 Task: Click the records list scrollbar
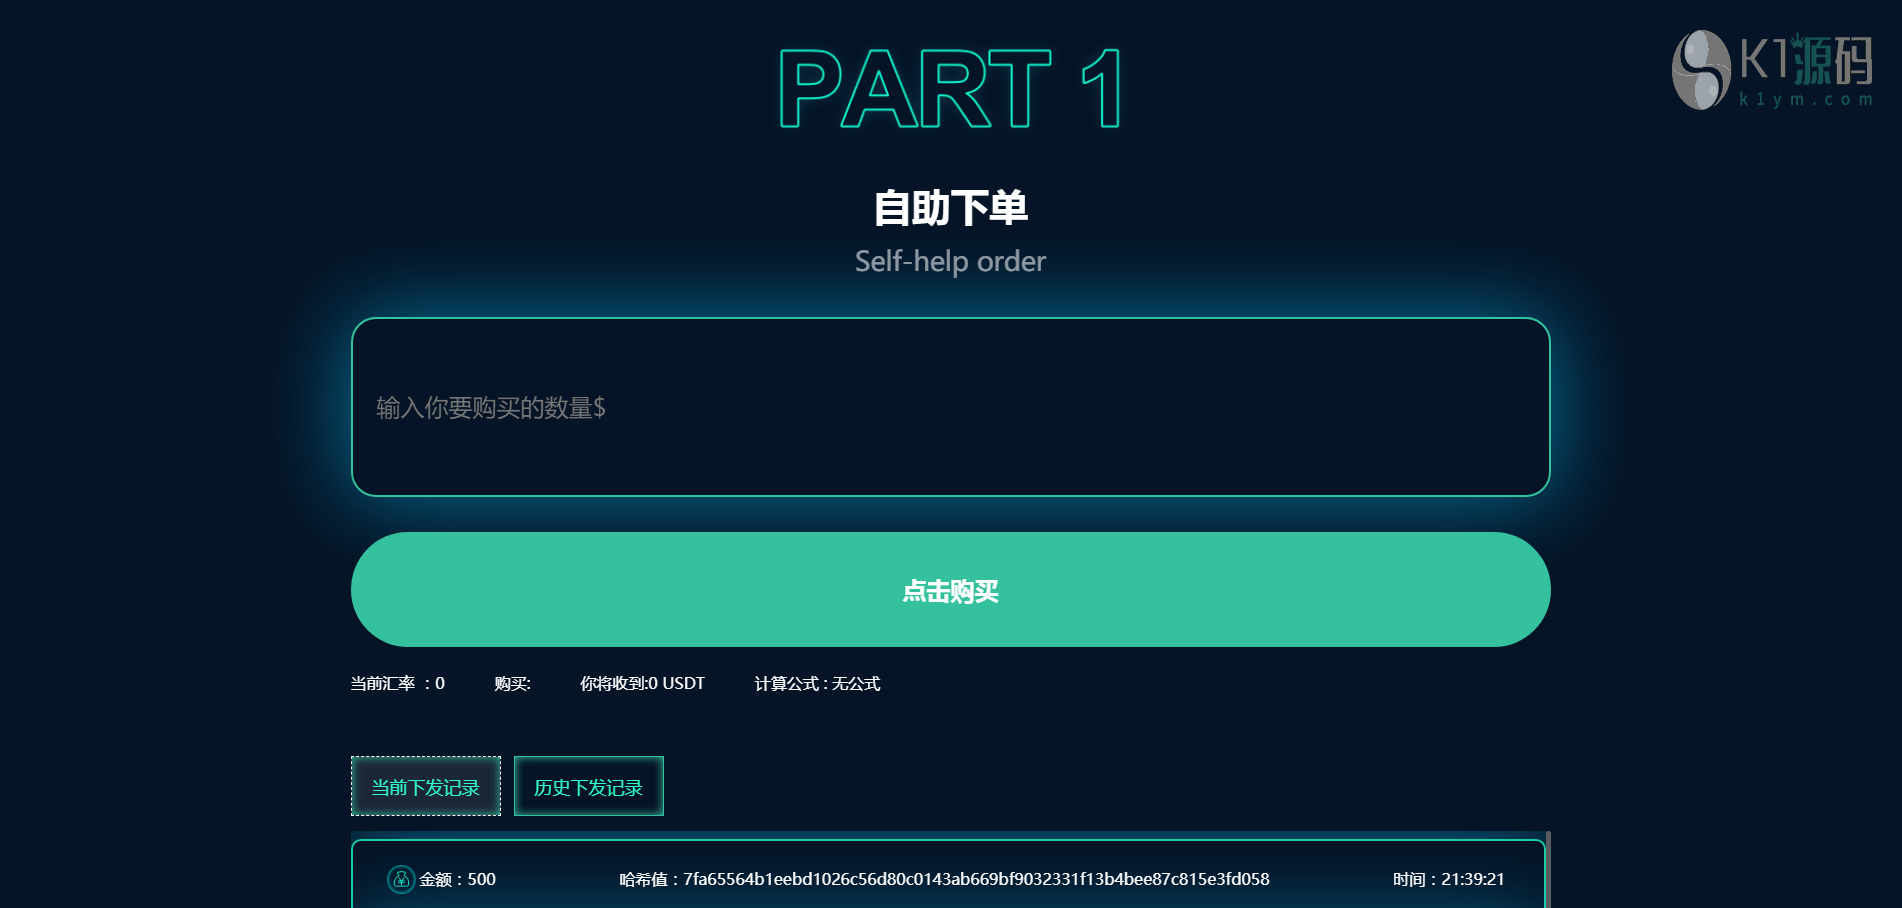(x=1548, y=869)
